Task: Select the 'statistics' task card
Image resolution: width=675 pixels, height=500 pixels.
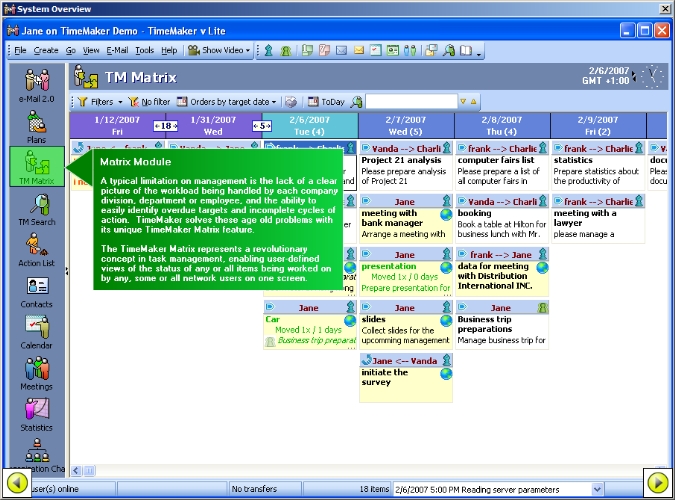Action: 598,166
